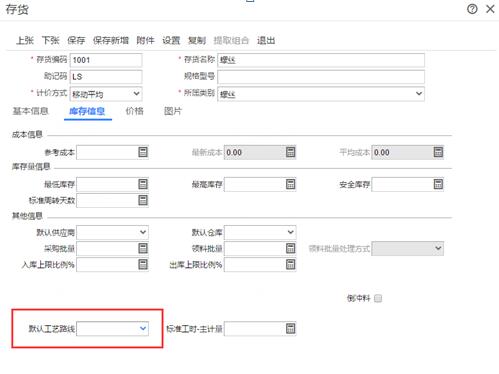Open calculator for 标准工时-主计量 field
The image size is (499, 374).
click(x=291, y=329)
